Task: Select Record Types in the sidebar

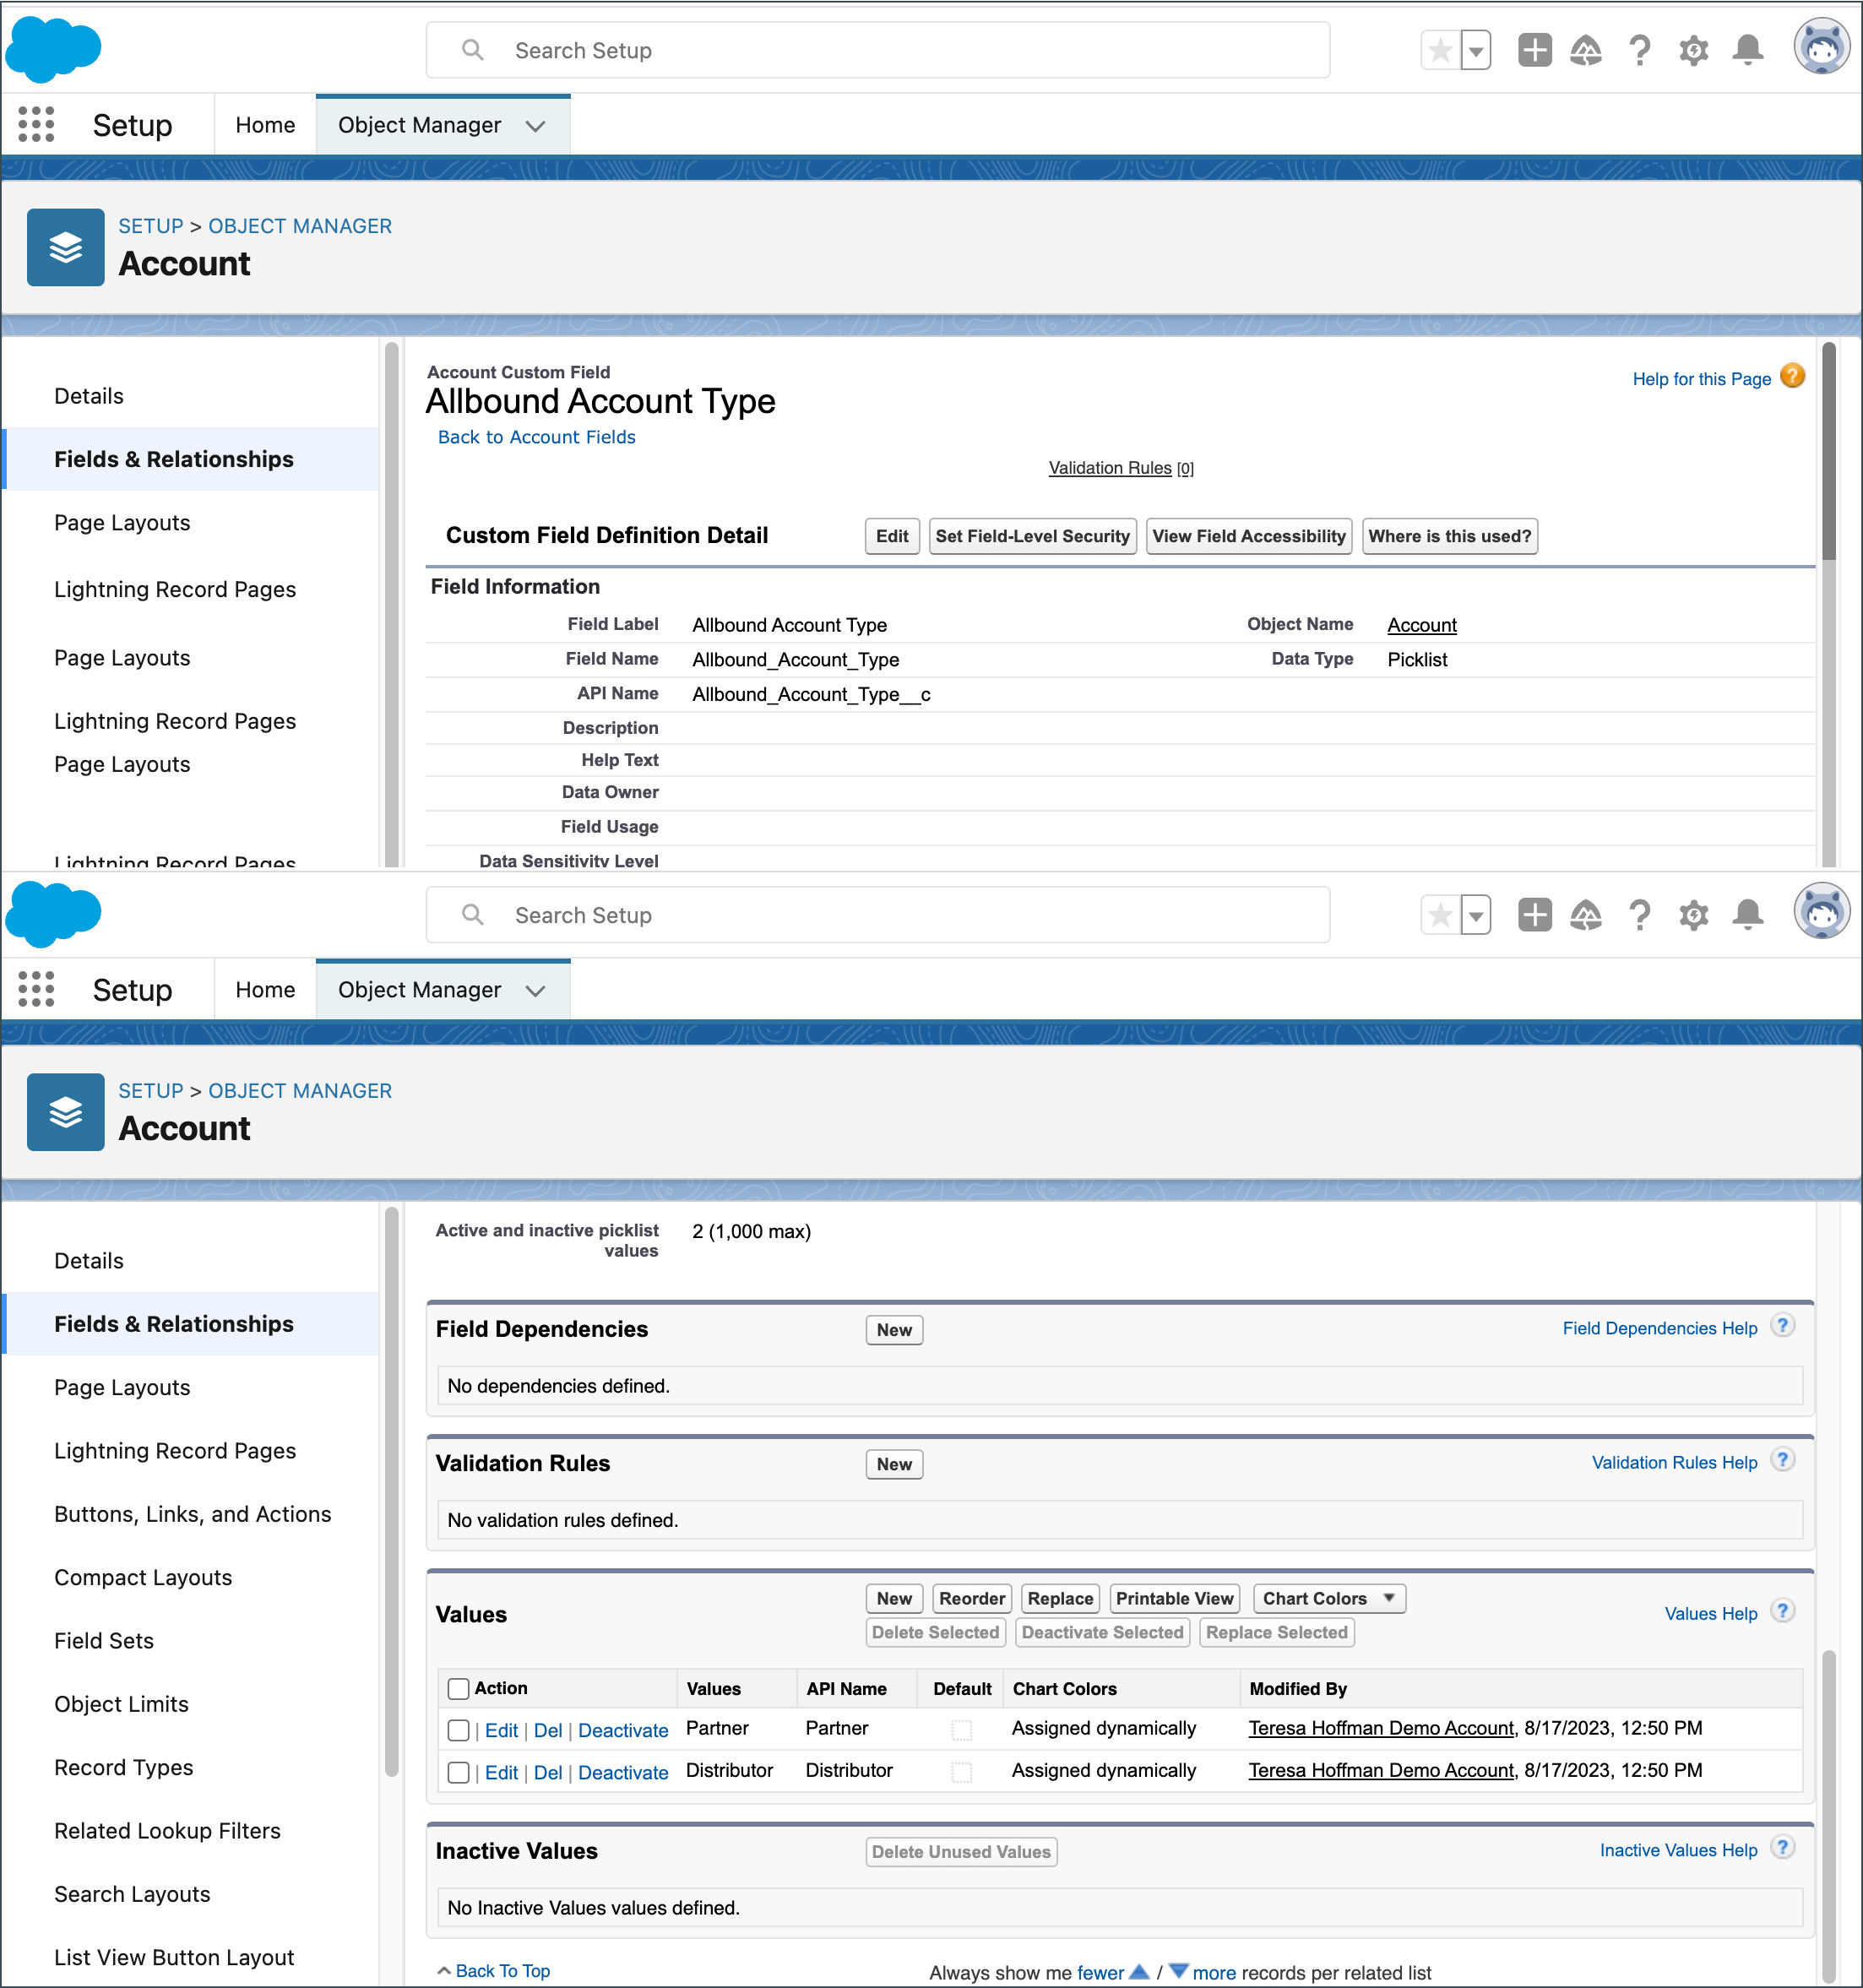Action: 123,1767
